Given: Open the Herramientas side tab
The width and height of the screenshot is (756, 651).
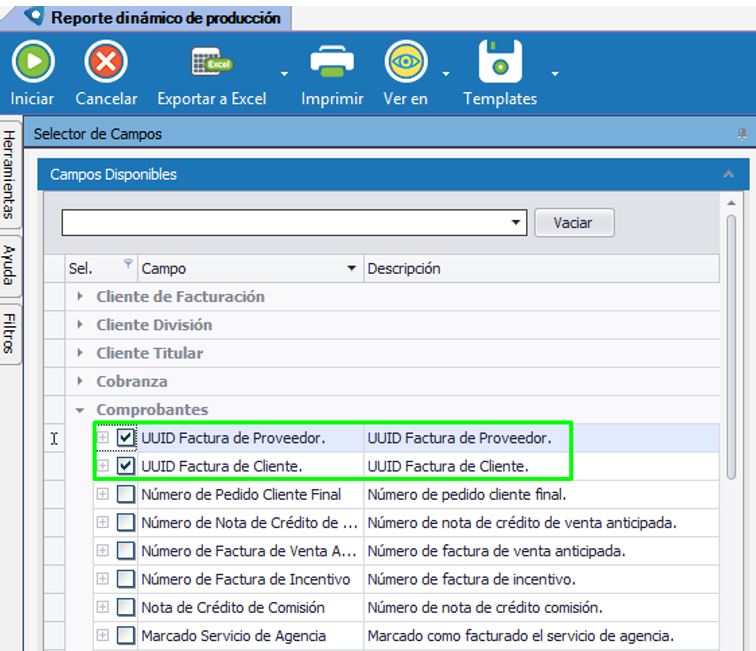Looking at the screenshot, I should [9, 172].
